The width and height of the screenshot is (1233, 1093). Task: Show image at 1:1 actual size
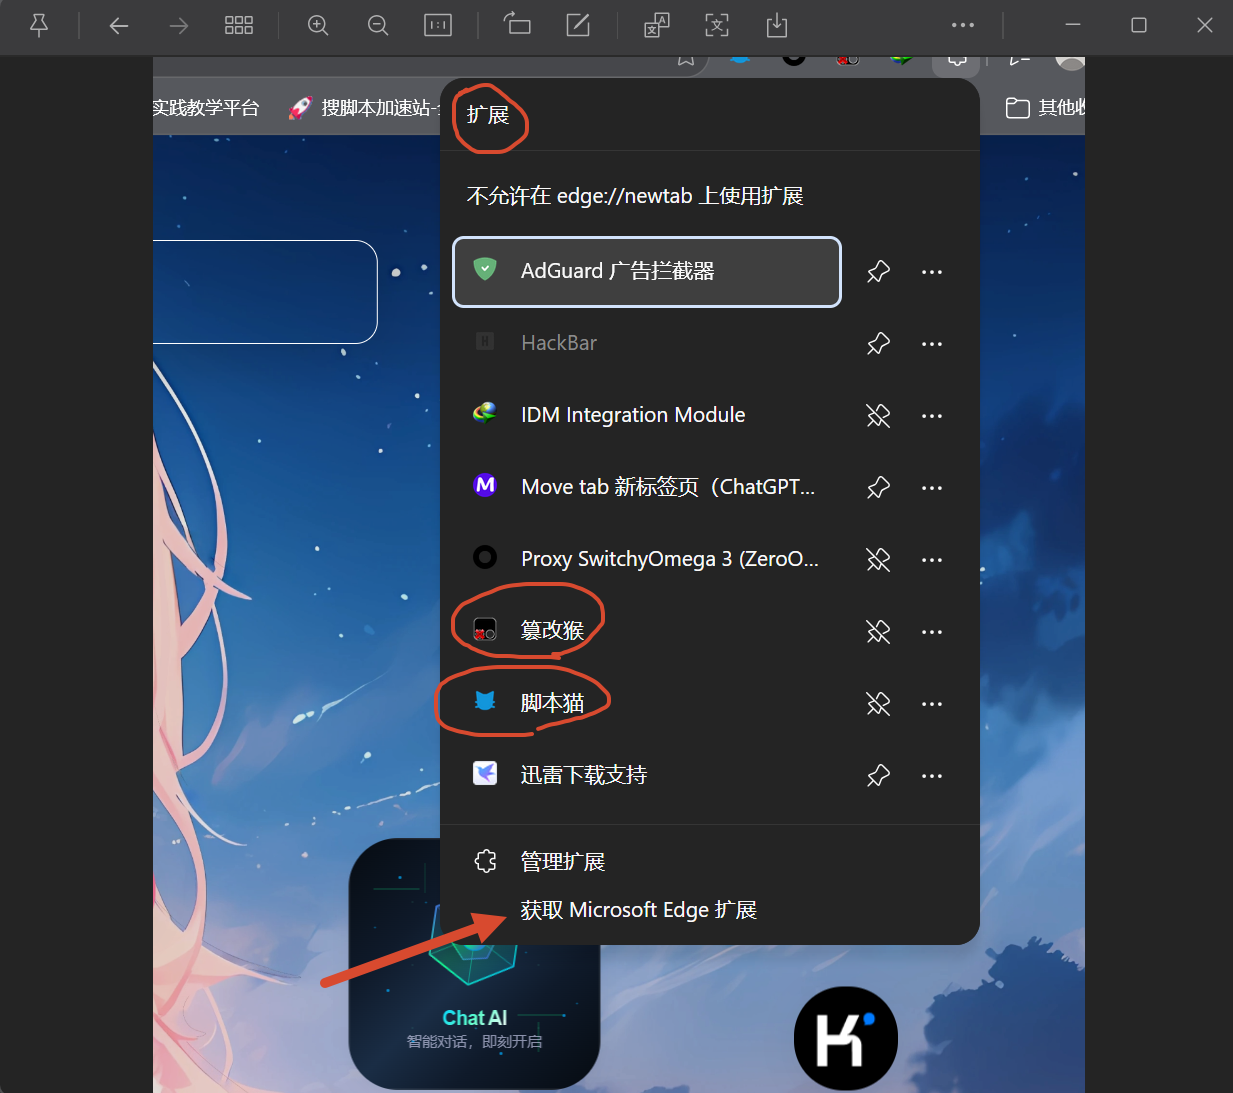pyautogui.click(x=438, y=25)
